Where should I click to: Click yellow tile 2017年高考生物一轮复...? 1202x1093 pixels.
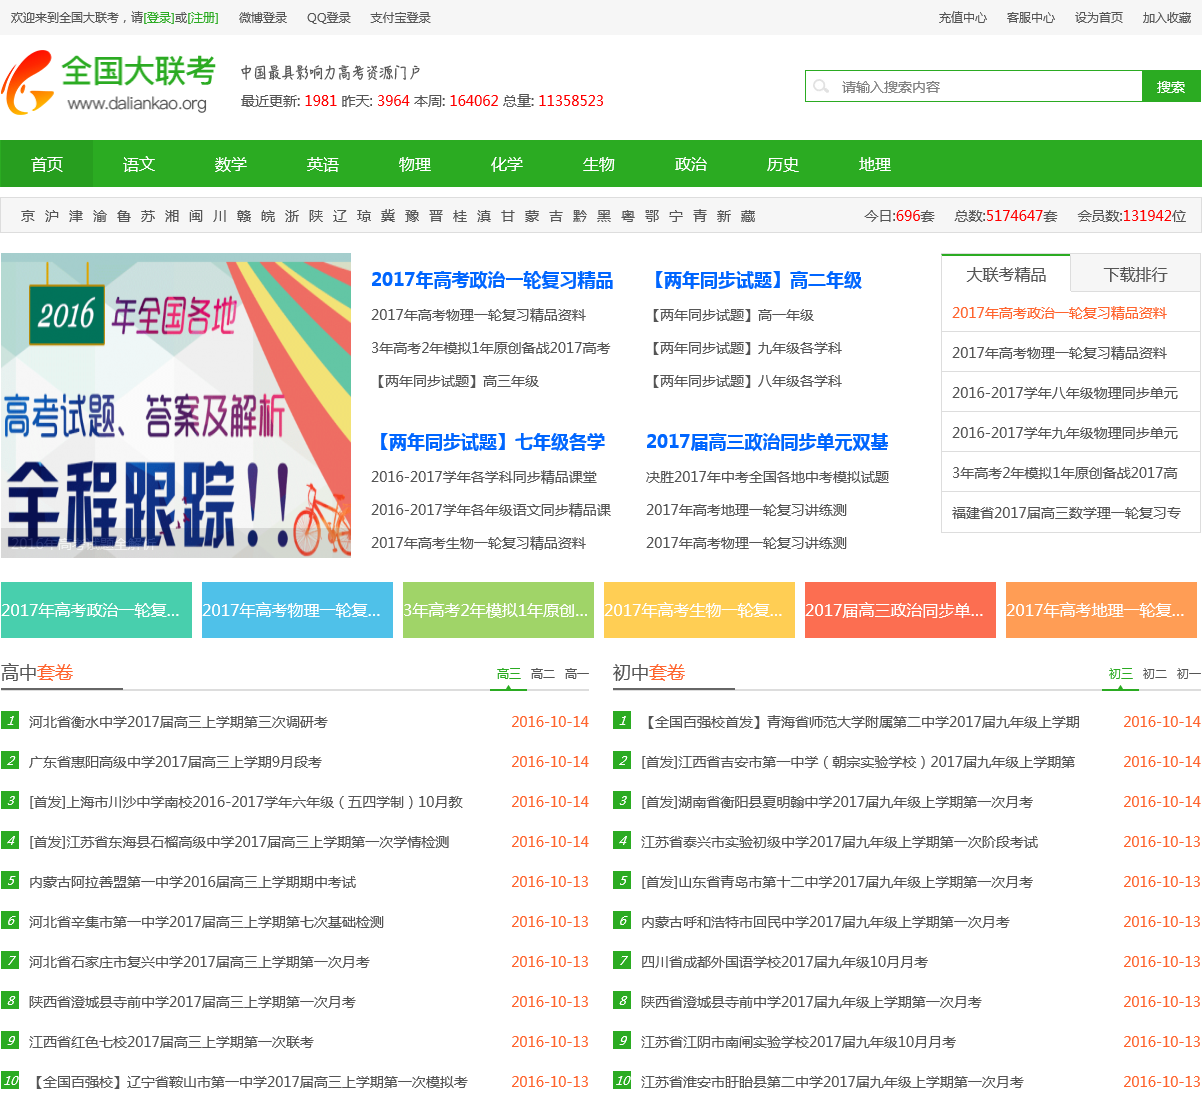699,610
